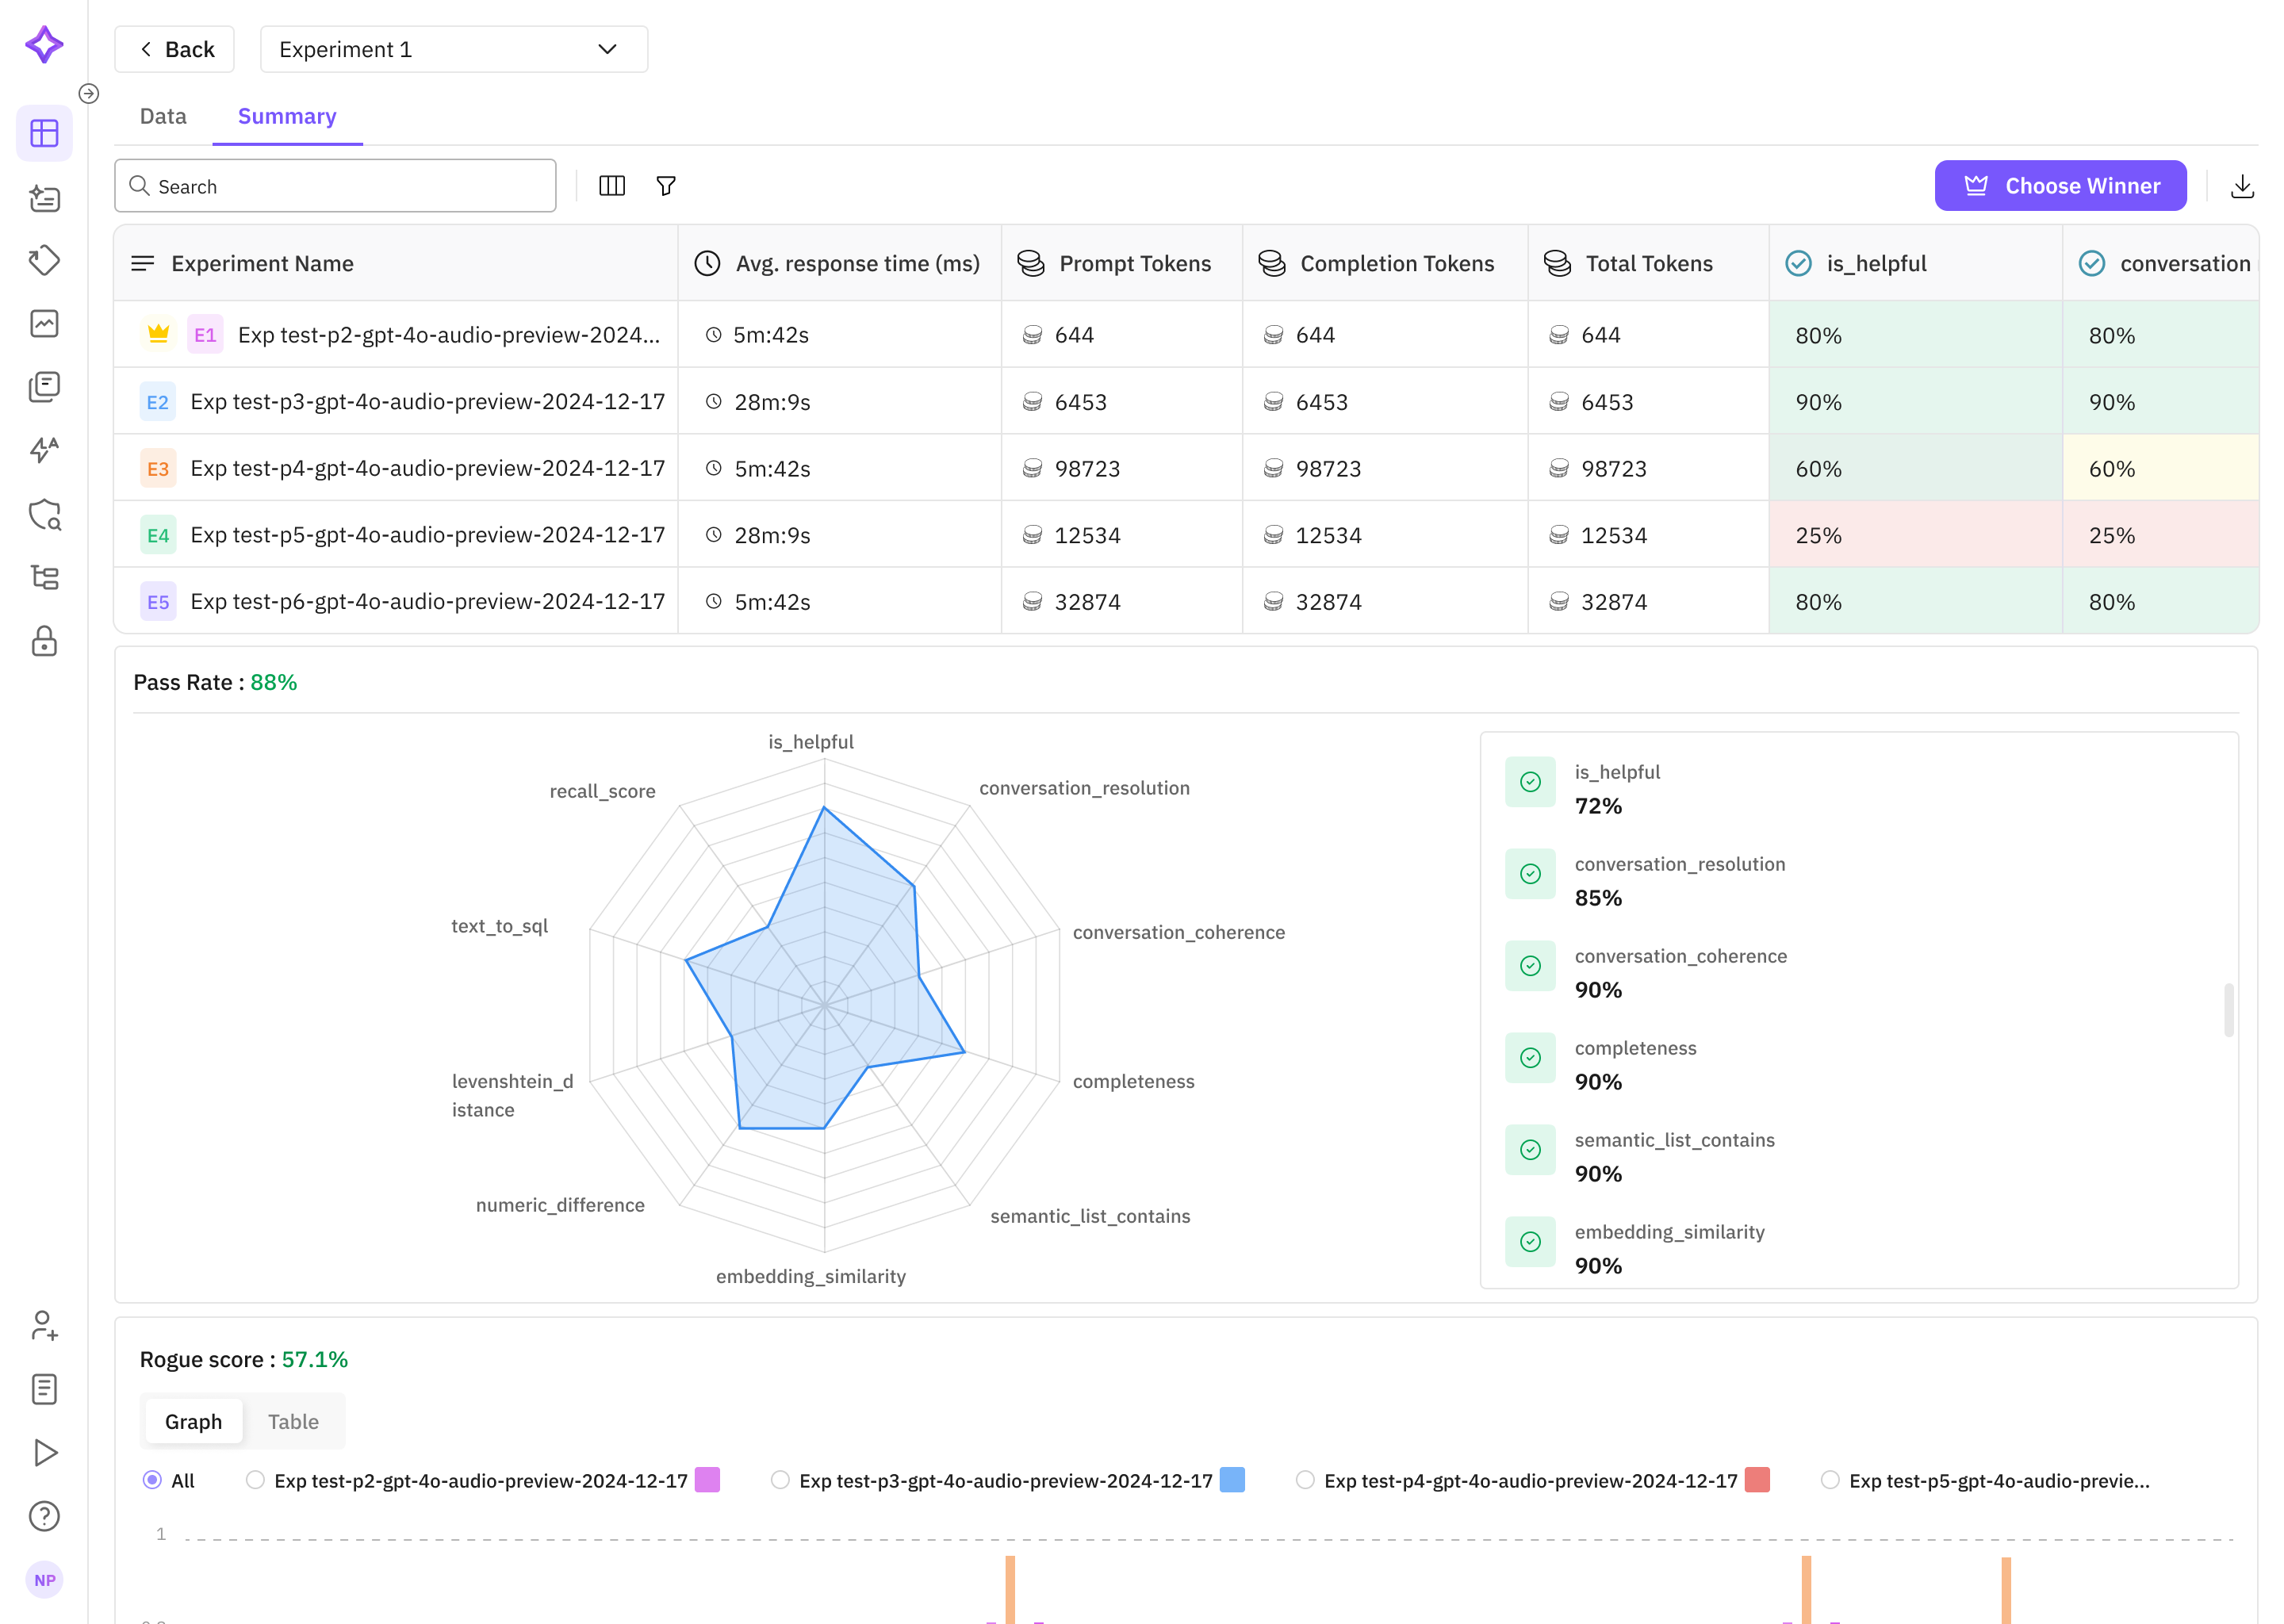Switch to the Data tab
The width and height of the screenshot is (2284, 1624).
pos(163,116)
